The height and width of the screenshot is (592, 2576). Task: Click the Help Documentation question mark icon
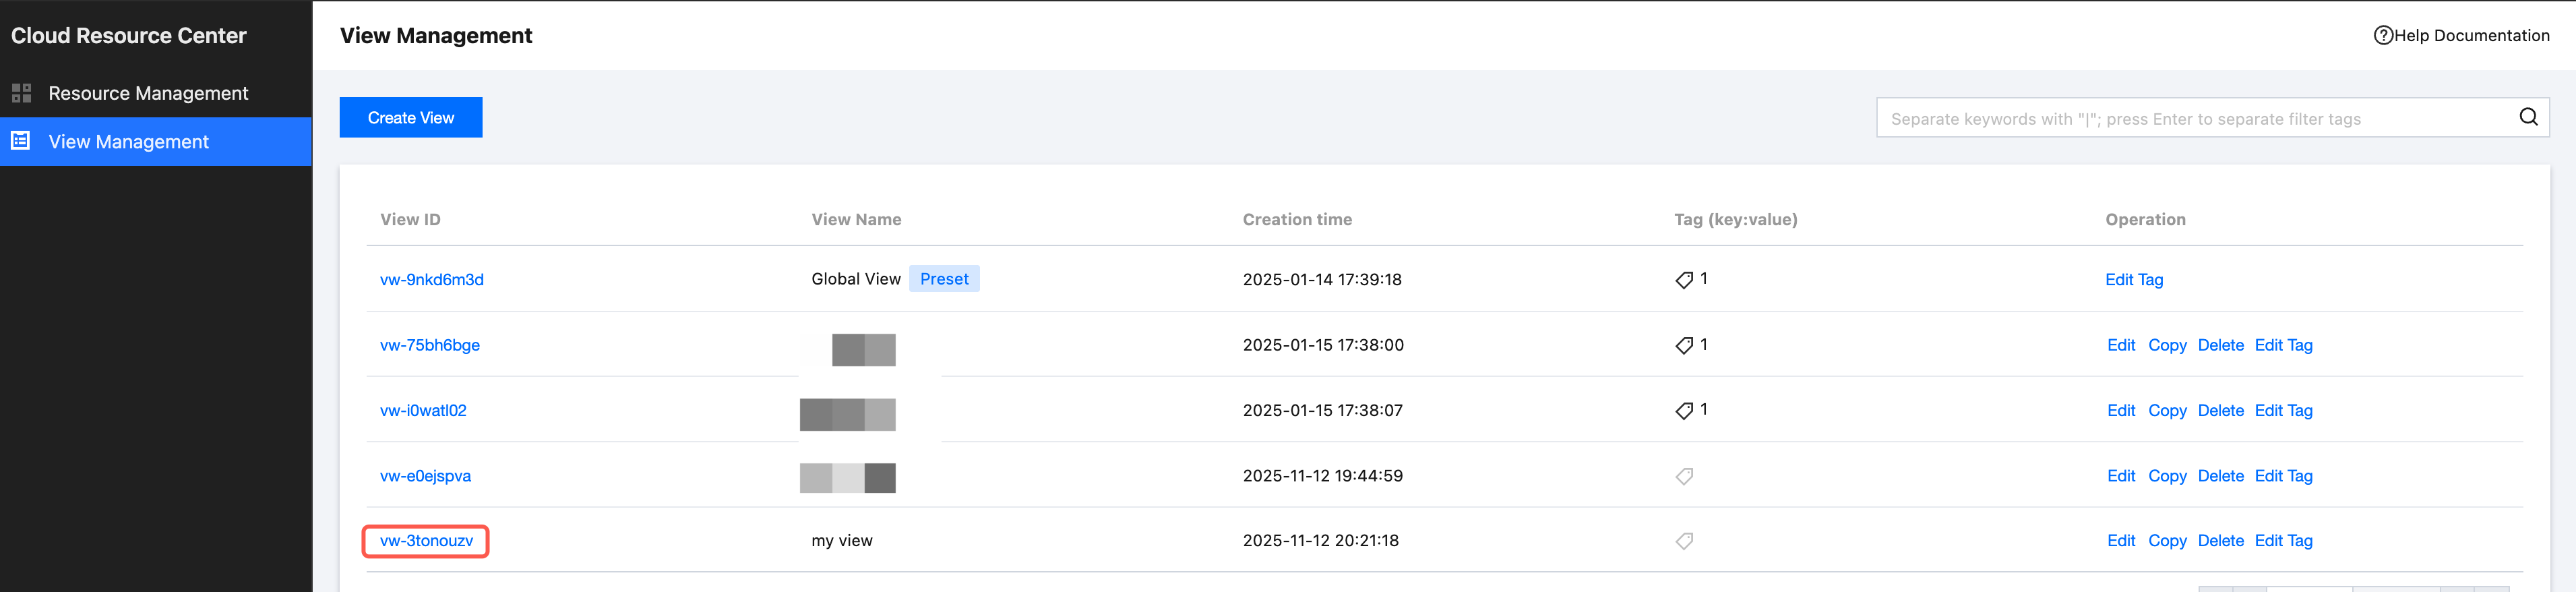tap(2383, 36)
